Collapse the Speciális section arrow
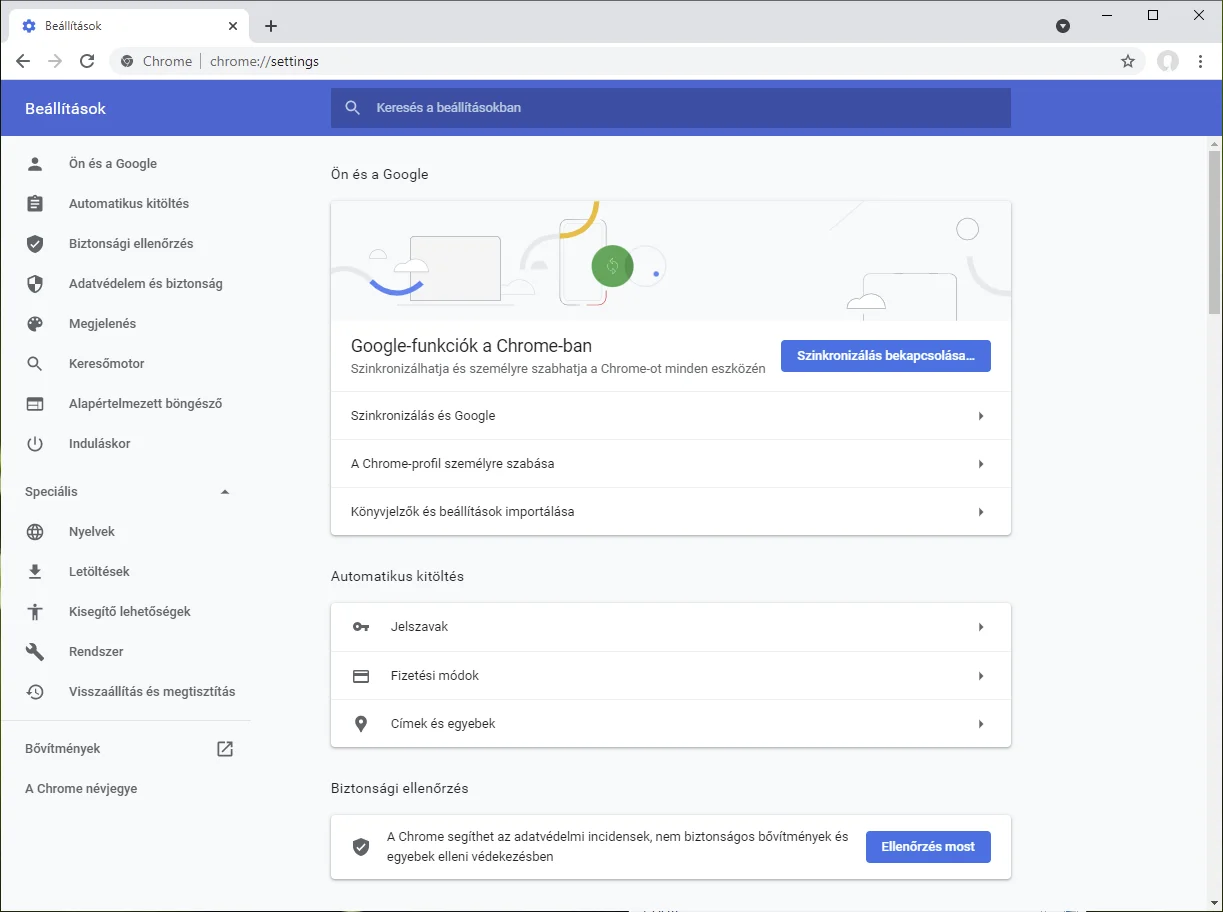Screen dimensions: 1223x912 [225, 492]
